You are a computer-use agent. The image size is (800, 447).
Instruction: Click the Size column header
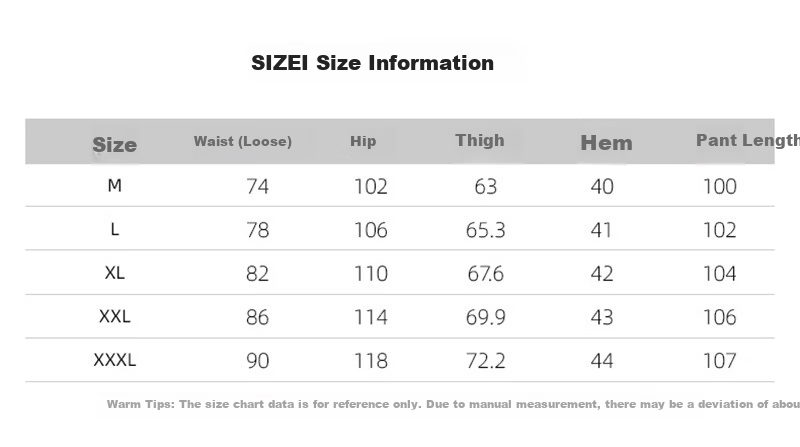point(114,145)
